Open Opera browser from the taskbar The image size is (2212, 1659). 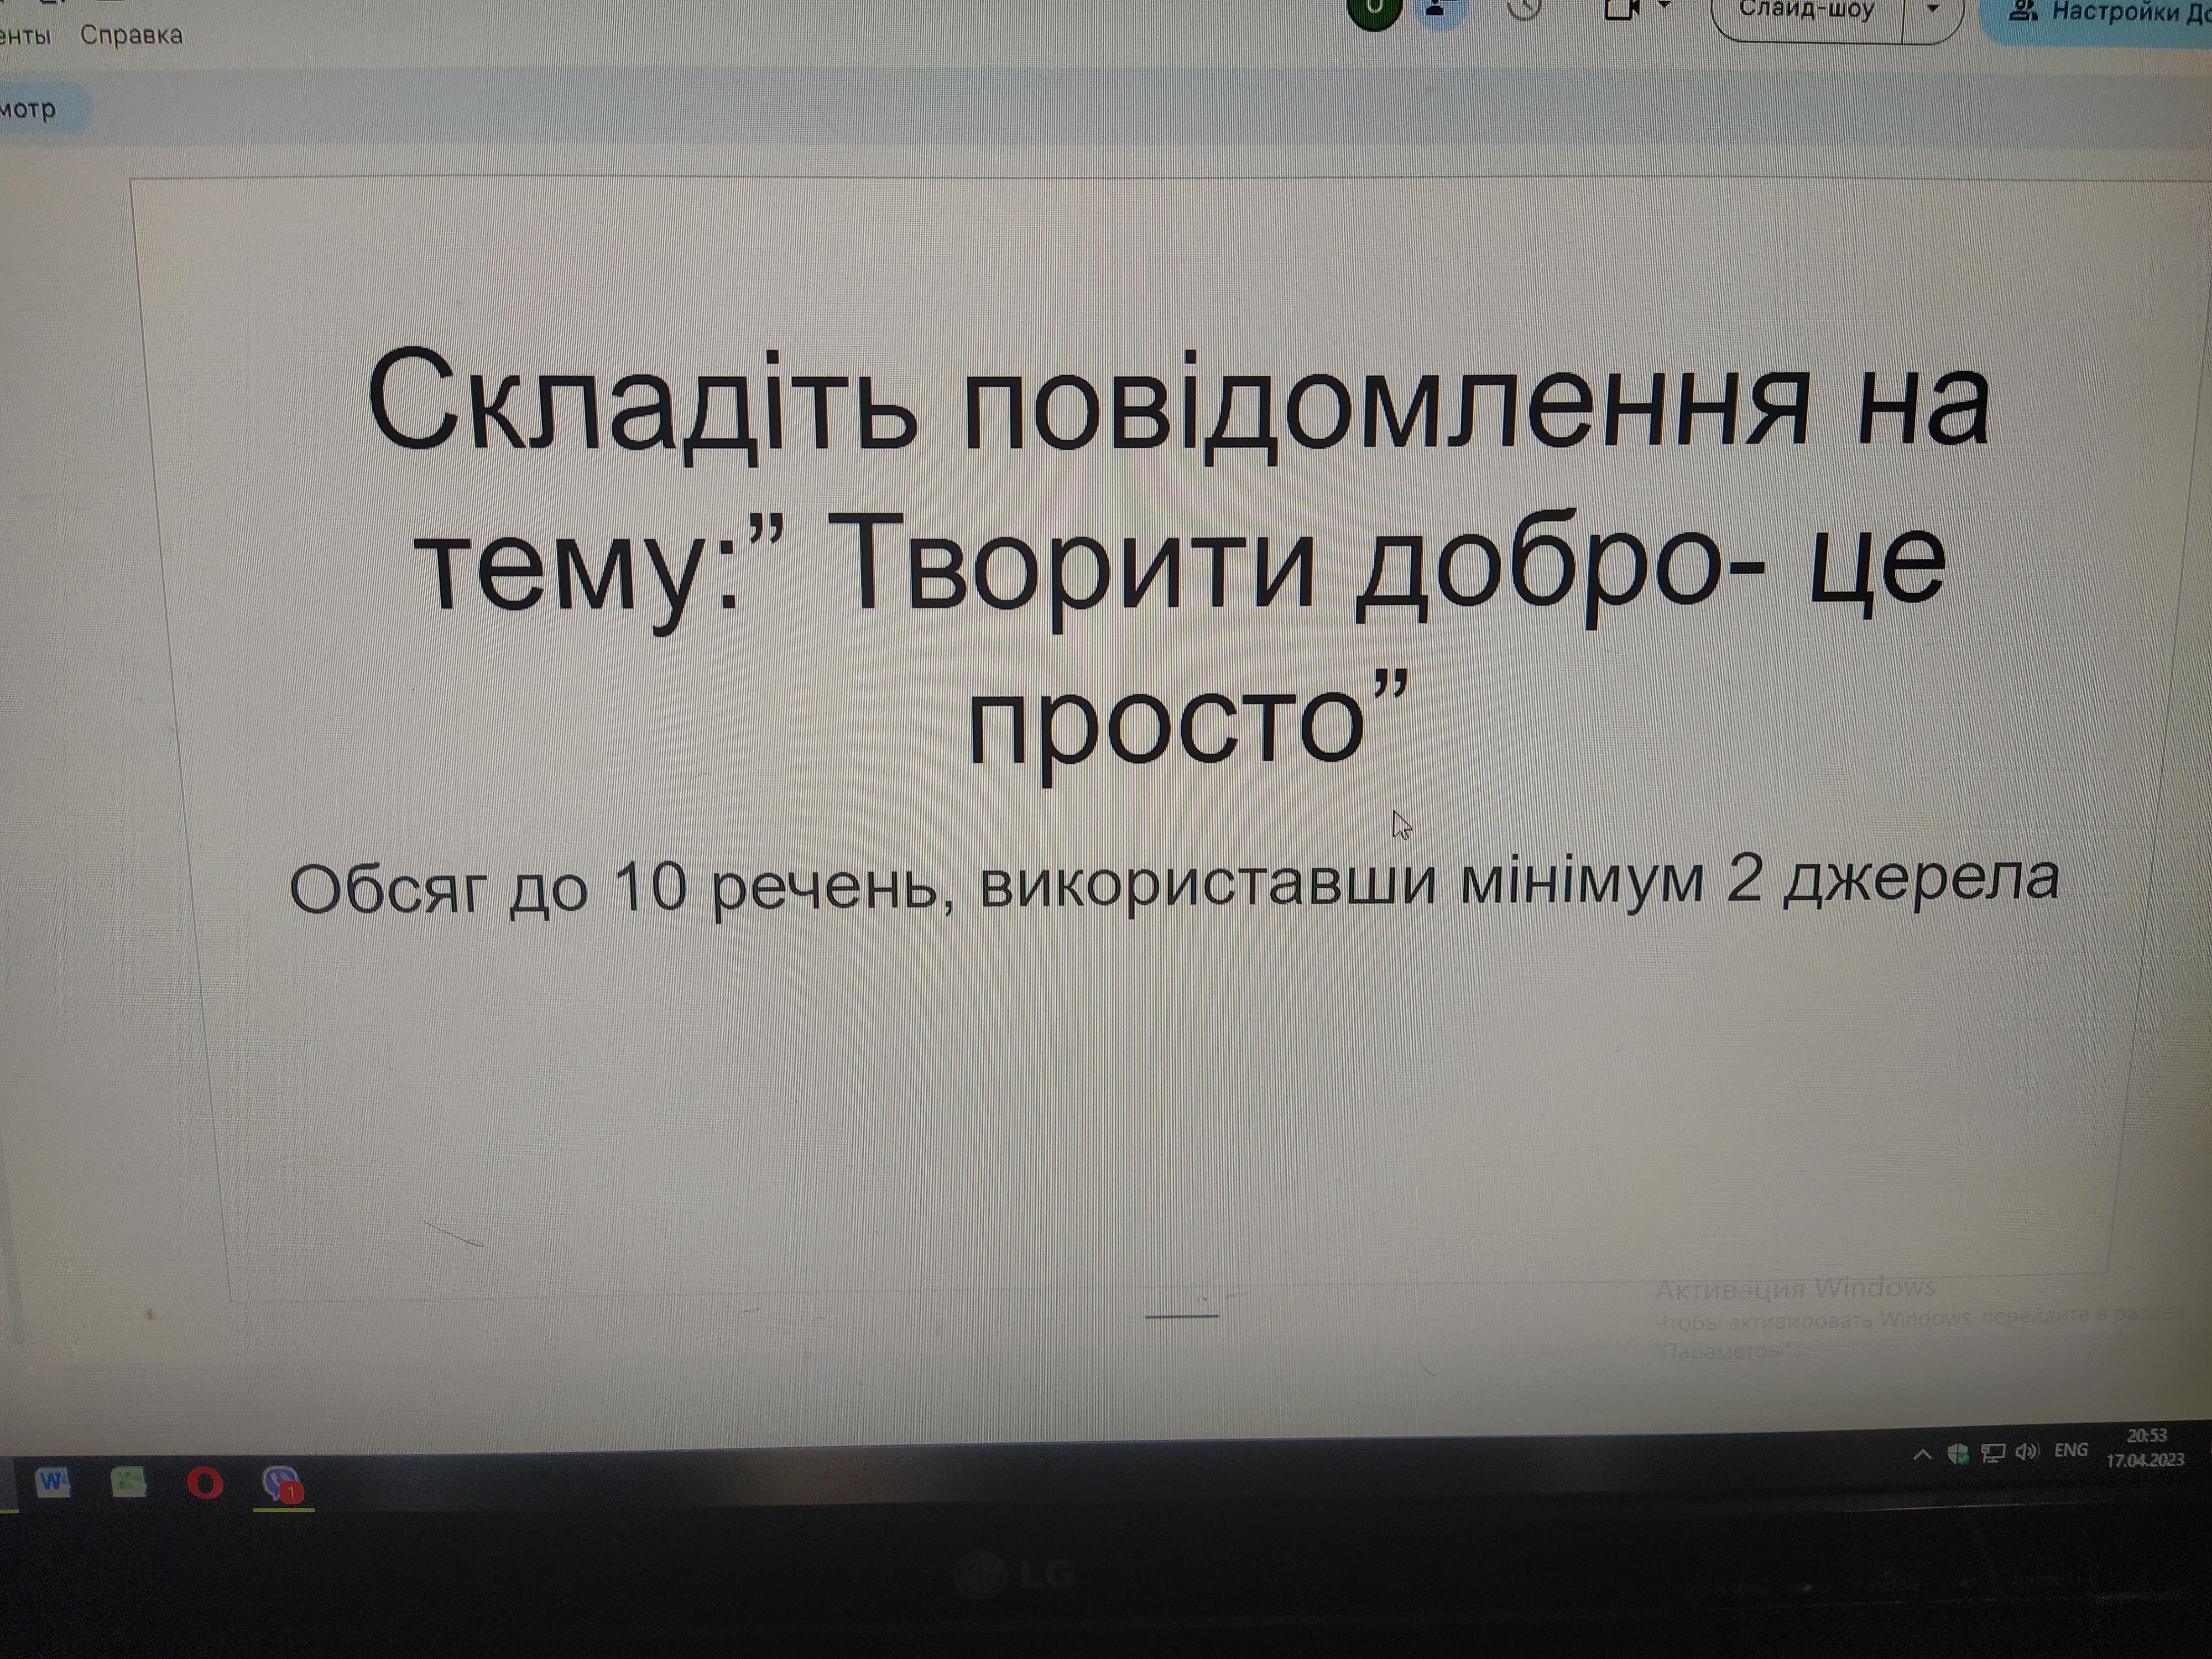point(205,1483)
